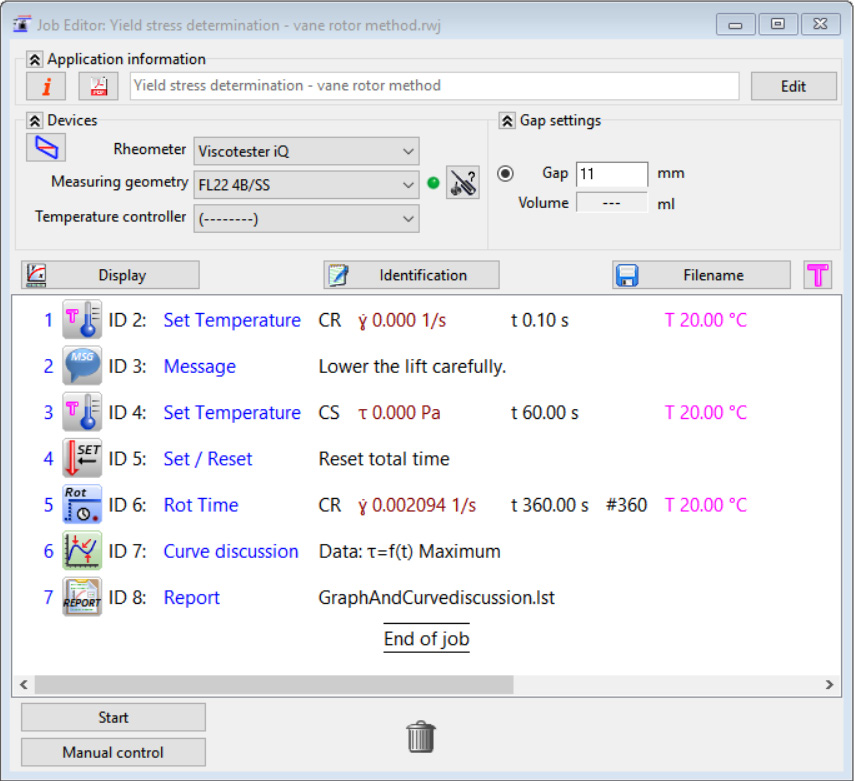Viewport: 855px width, 781px height.
Task: Click the red info icon in Application information
Action: tap(45, 86)
